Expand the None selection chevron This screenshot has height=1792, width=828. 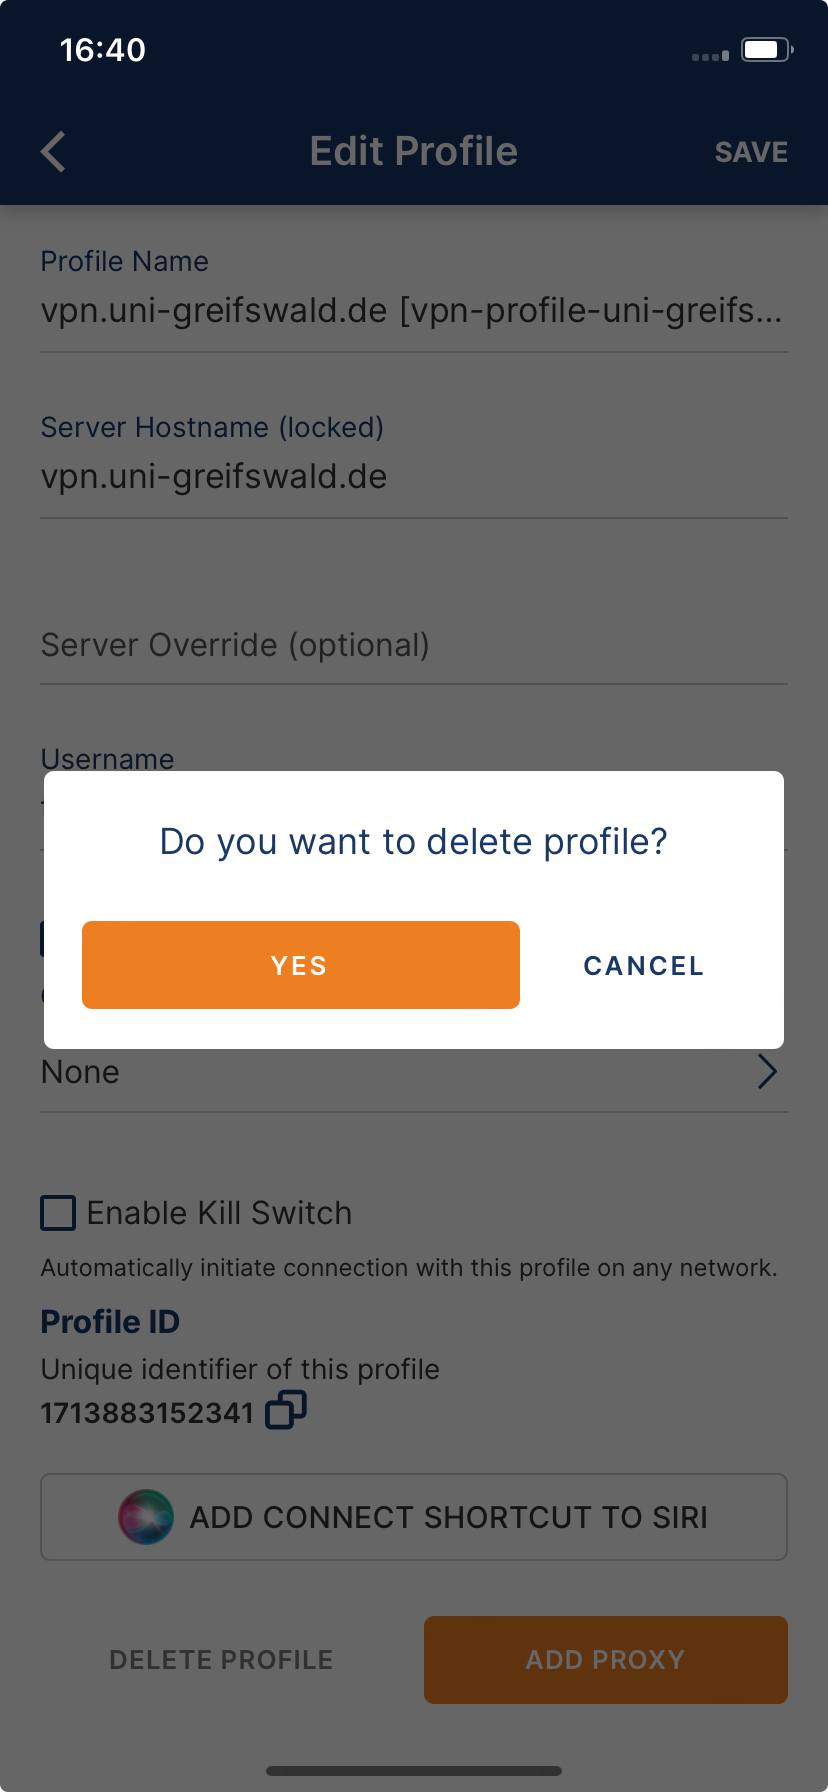pos(767,1071)
